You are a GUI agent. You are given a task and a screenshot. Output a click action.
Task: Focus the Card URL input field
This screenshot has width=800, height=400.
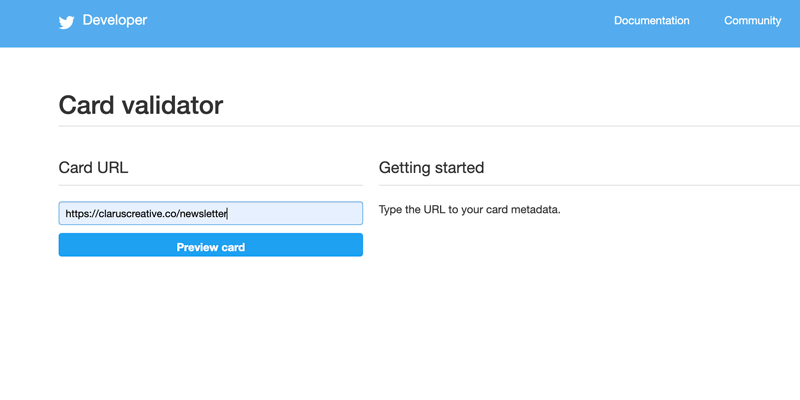pos(211,213)
